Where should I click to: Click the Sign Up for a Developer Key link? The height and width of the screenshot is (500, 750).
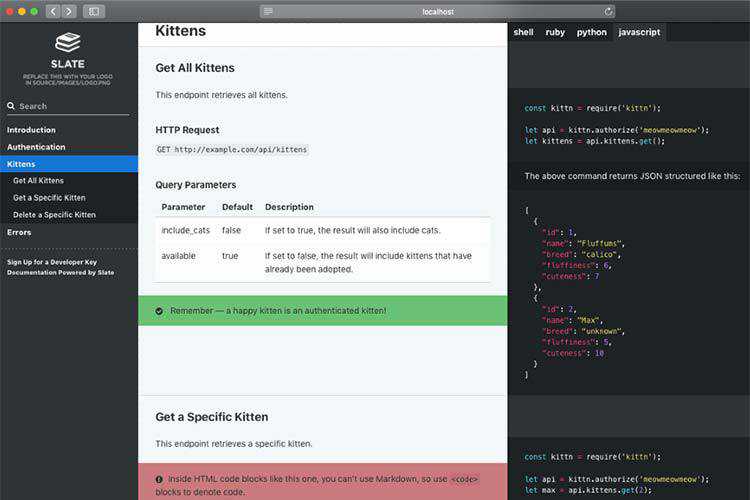tap(50, 262)
